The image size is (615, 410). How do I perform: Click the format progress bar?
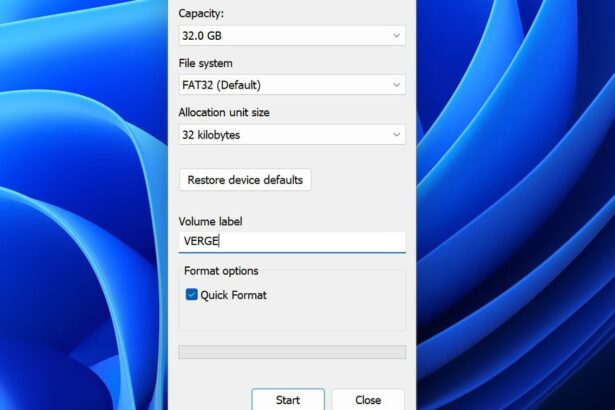(291, 352)
